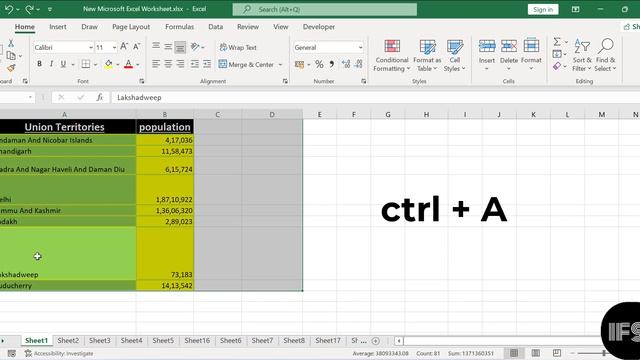Open Cell Styles gallery
This screenshot has width=640, height=360.
click(x=454, y=56)
